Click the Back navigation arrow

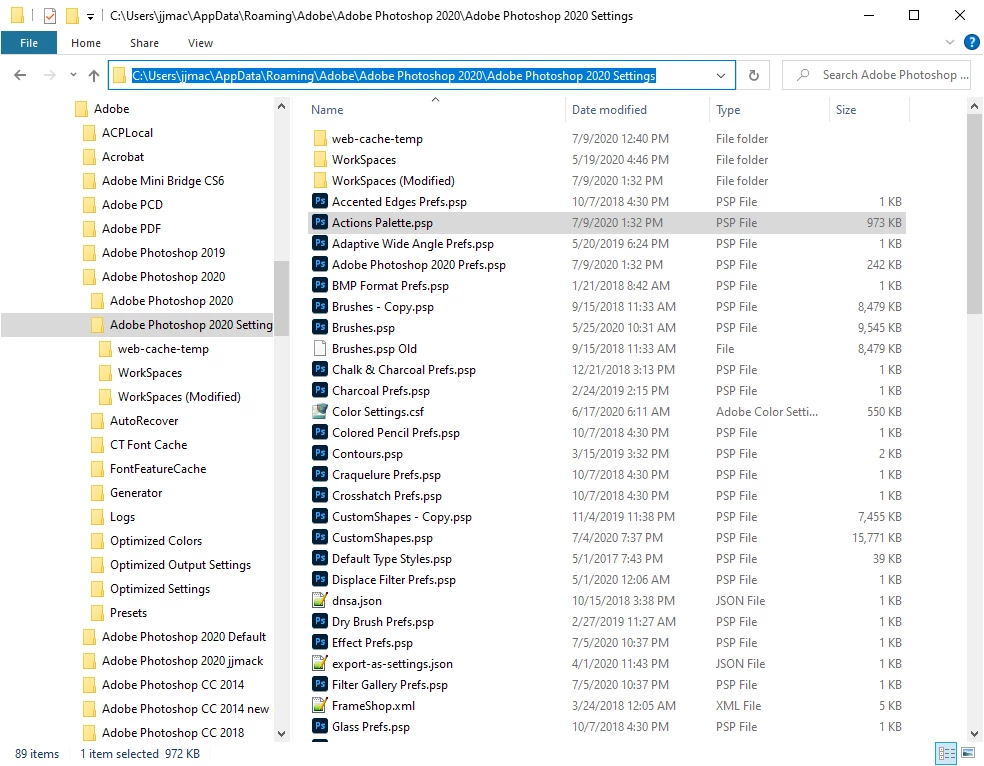click(20, 75)
